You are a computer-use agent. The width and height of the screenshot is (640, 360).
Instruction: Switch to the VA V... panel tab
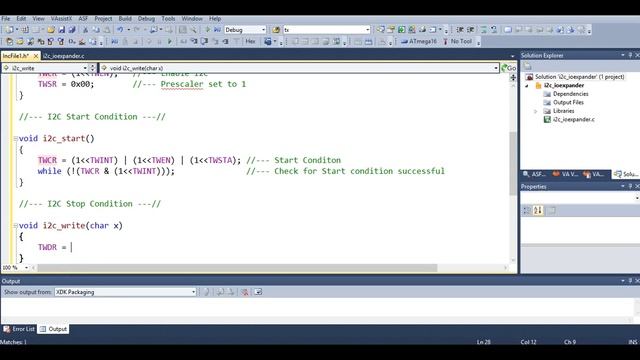565,174
